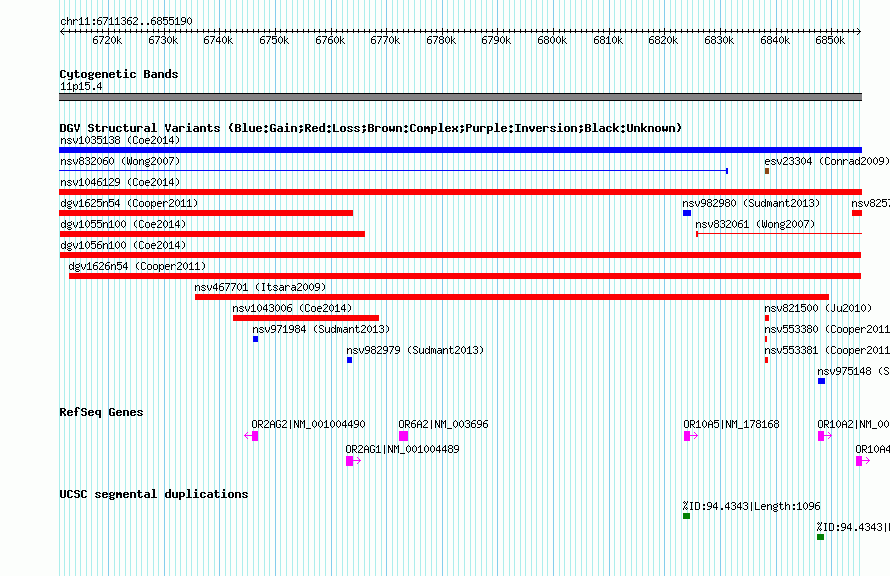Viewport: 890px width, 576px height.
Task: Click the dgv1056n100 (Coe2014) red bar
Action: coord(460,255)
